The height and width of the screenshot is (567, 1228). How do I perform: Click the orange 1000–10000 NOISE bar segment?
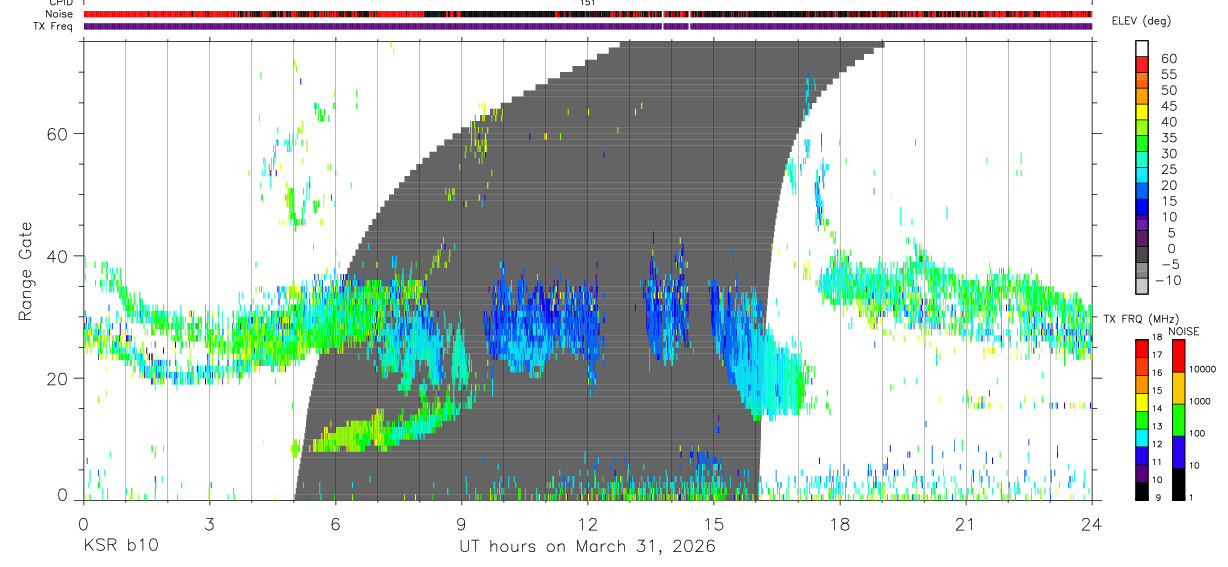pos(1178,387)
